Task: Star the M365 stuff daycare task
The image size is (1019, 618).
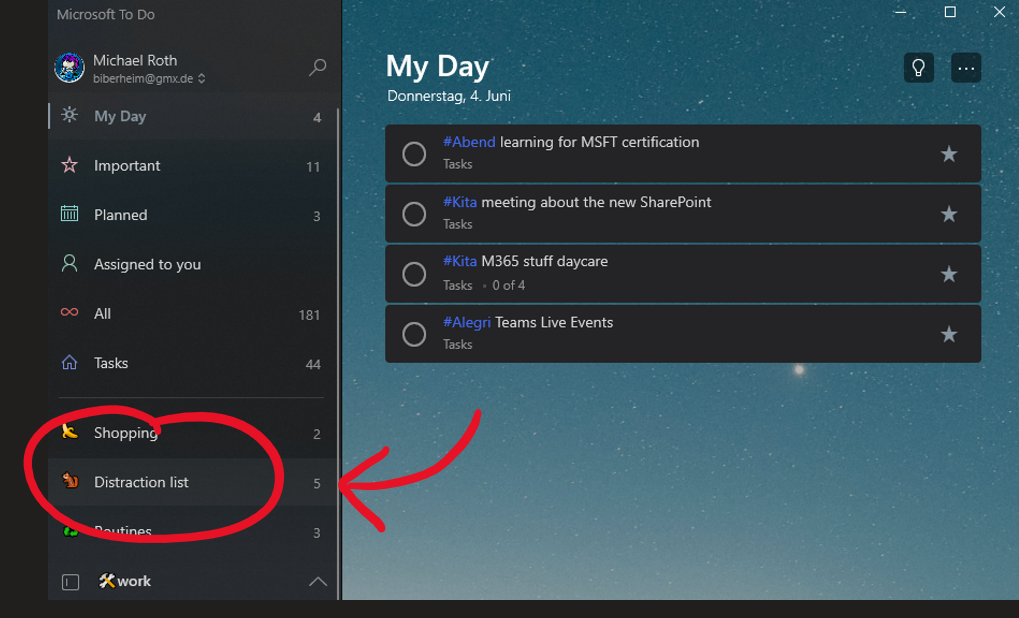Action: 949,274
